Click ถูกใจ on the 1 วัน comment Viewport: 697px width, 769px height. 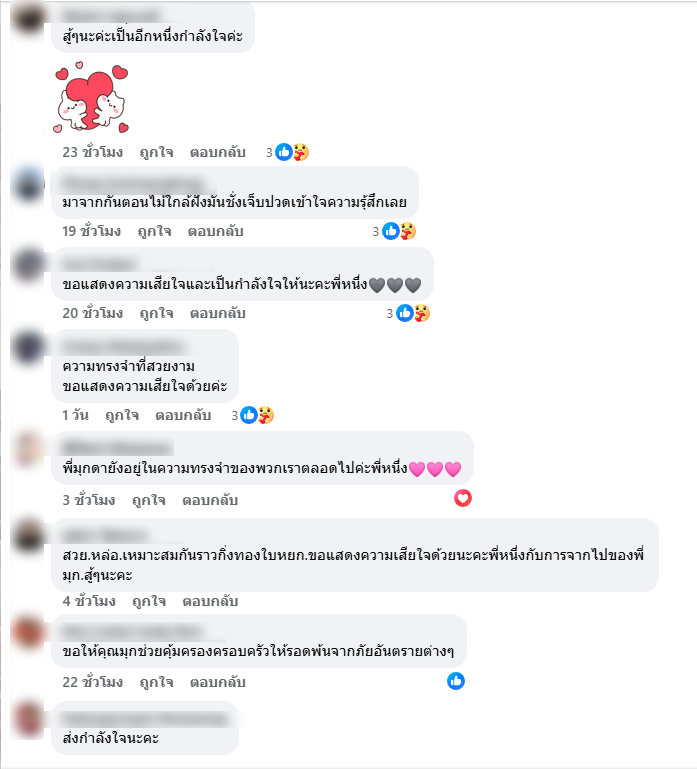pyautogui.click(x=122, y=415)
